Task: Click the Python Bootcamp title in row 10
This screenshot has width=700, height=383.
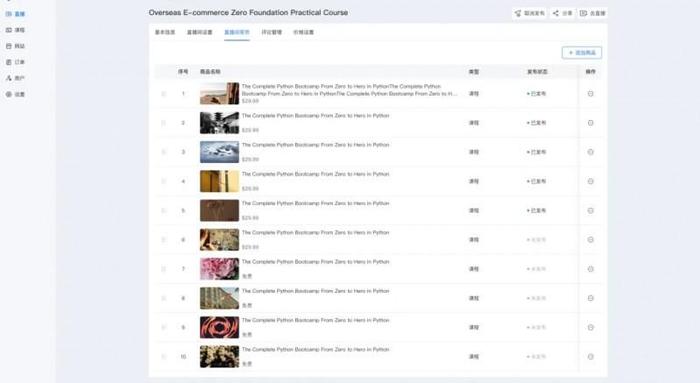Action: 315,350
